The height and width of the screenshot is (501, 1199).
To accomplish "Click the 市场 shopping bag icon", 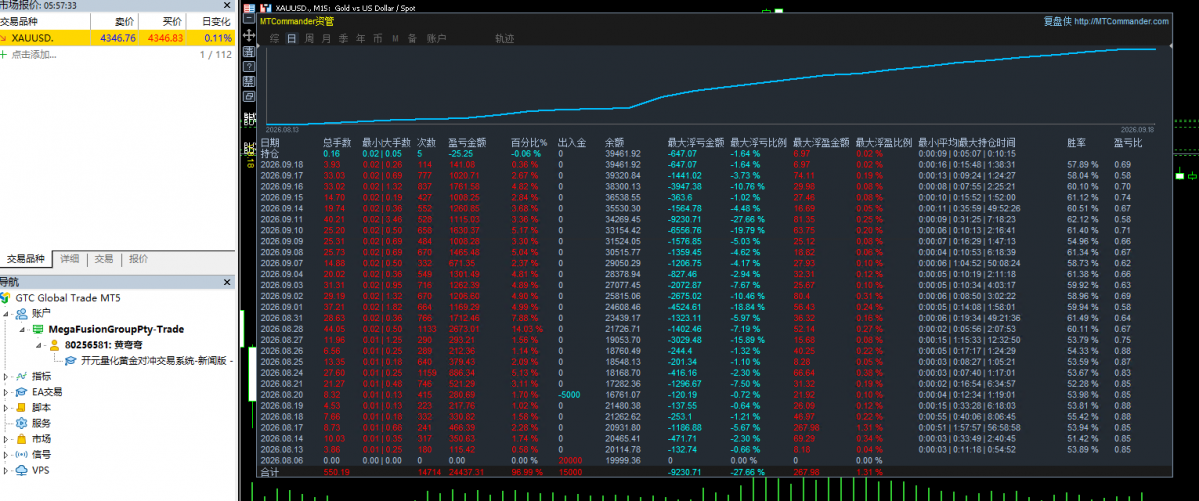I will pos(21,438).
